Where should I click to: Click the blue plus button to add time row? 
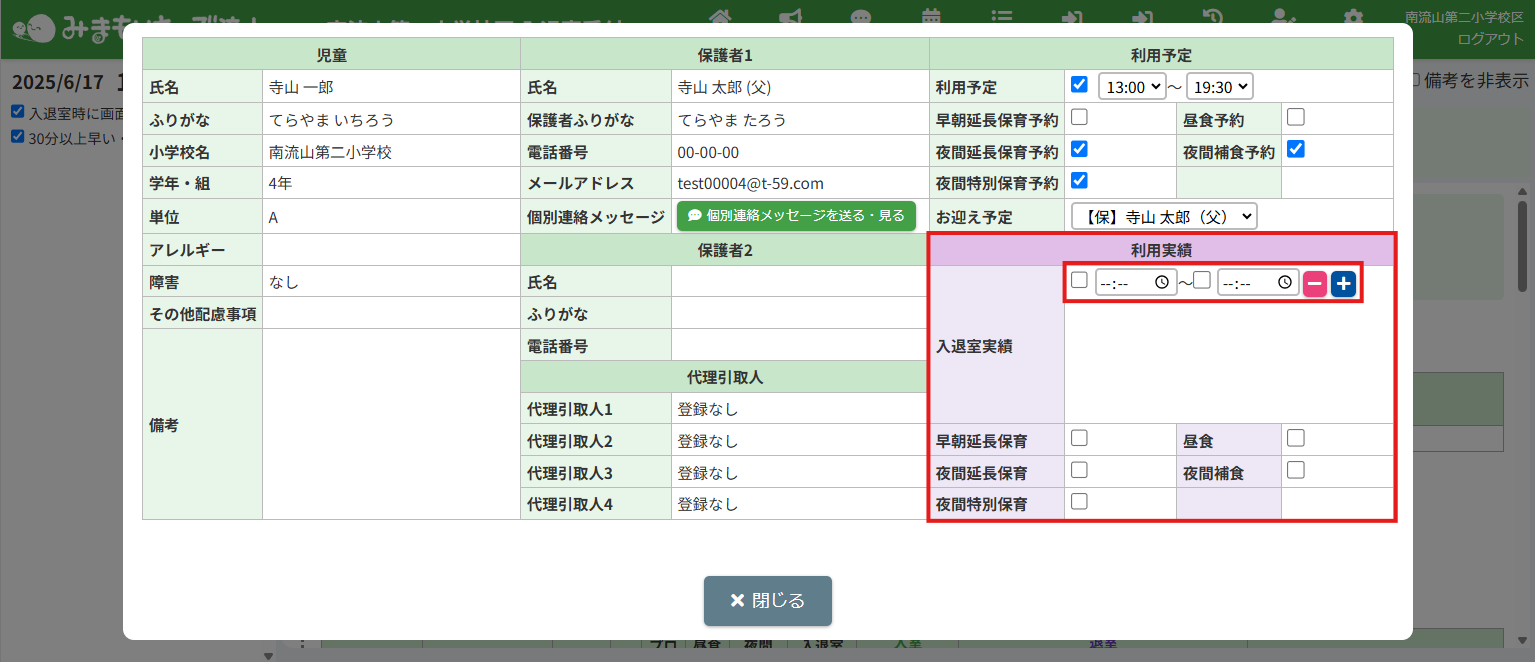tap(1343, 284)
